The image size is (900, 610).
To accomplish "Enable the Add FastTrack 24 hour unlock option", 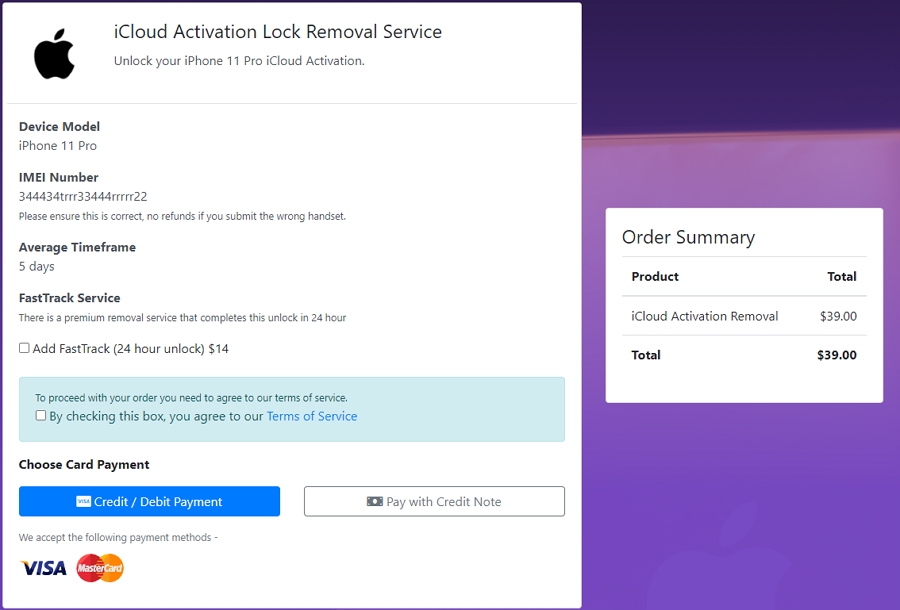I will 24,347.
